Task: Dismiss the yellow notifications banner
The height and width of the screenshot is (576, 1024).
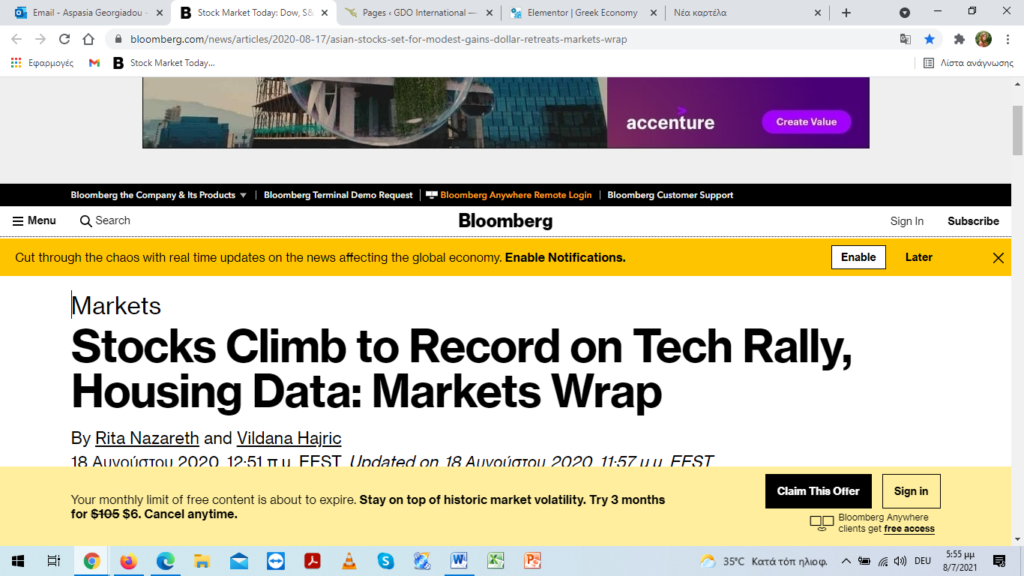Action: (998, 258)
